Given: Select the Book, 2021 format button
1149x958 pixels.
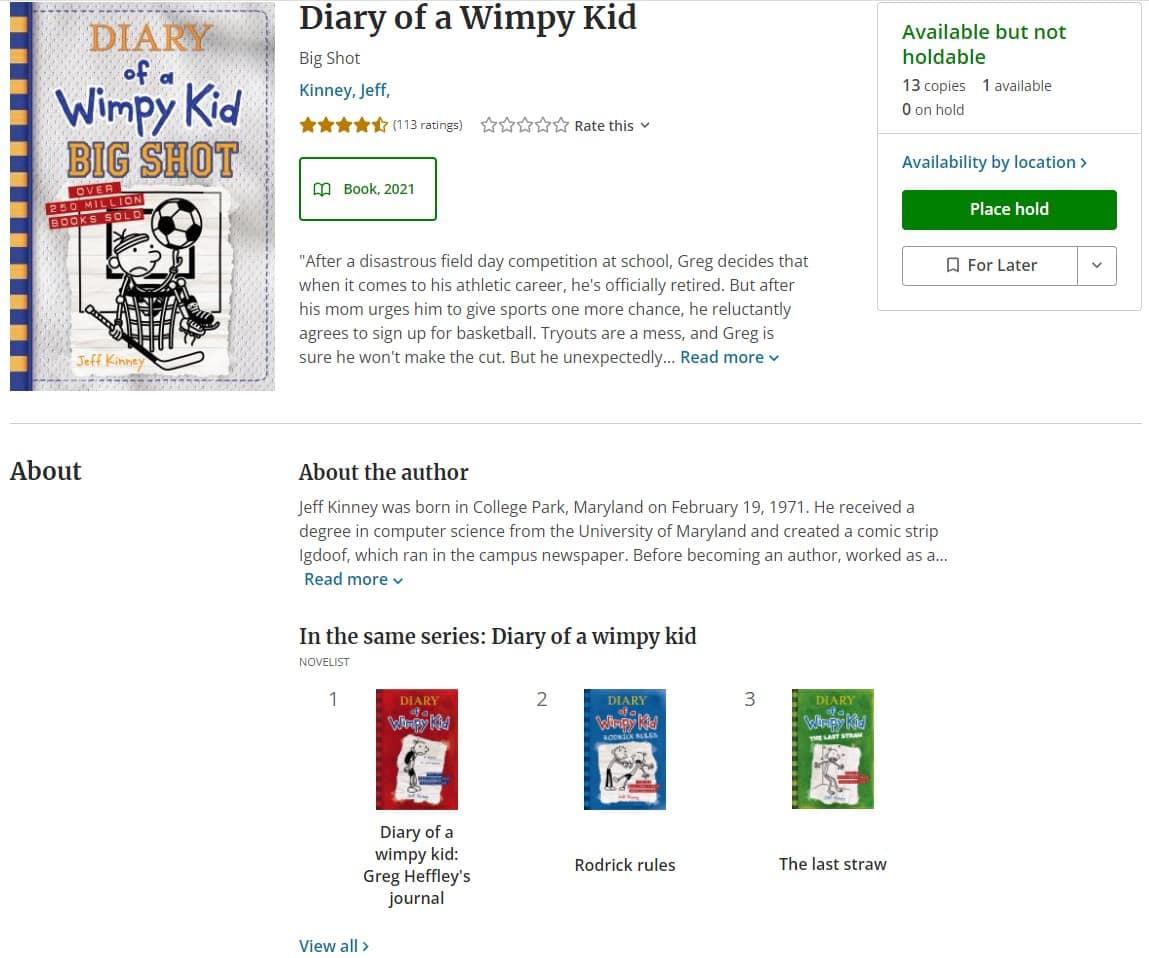Looking at the screenshot, I should (368, 189).
